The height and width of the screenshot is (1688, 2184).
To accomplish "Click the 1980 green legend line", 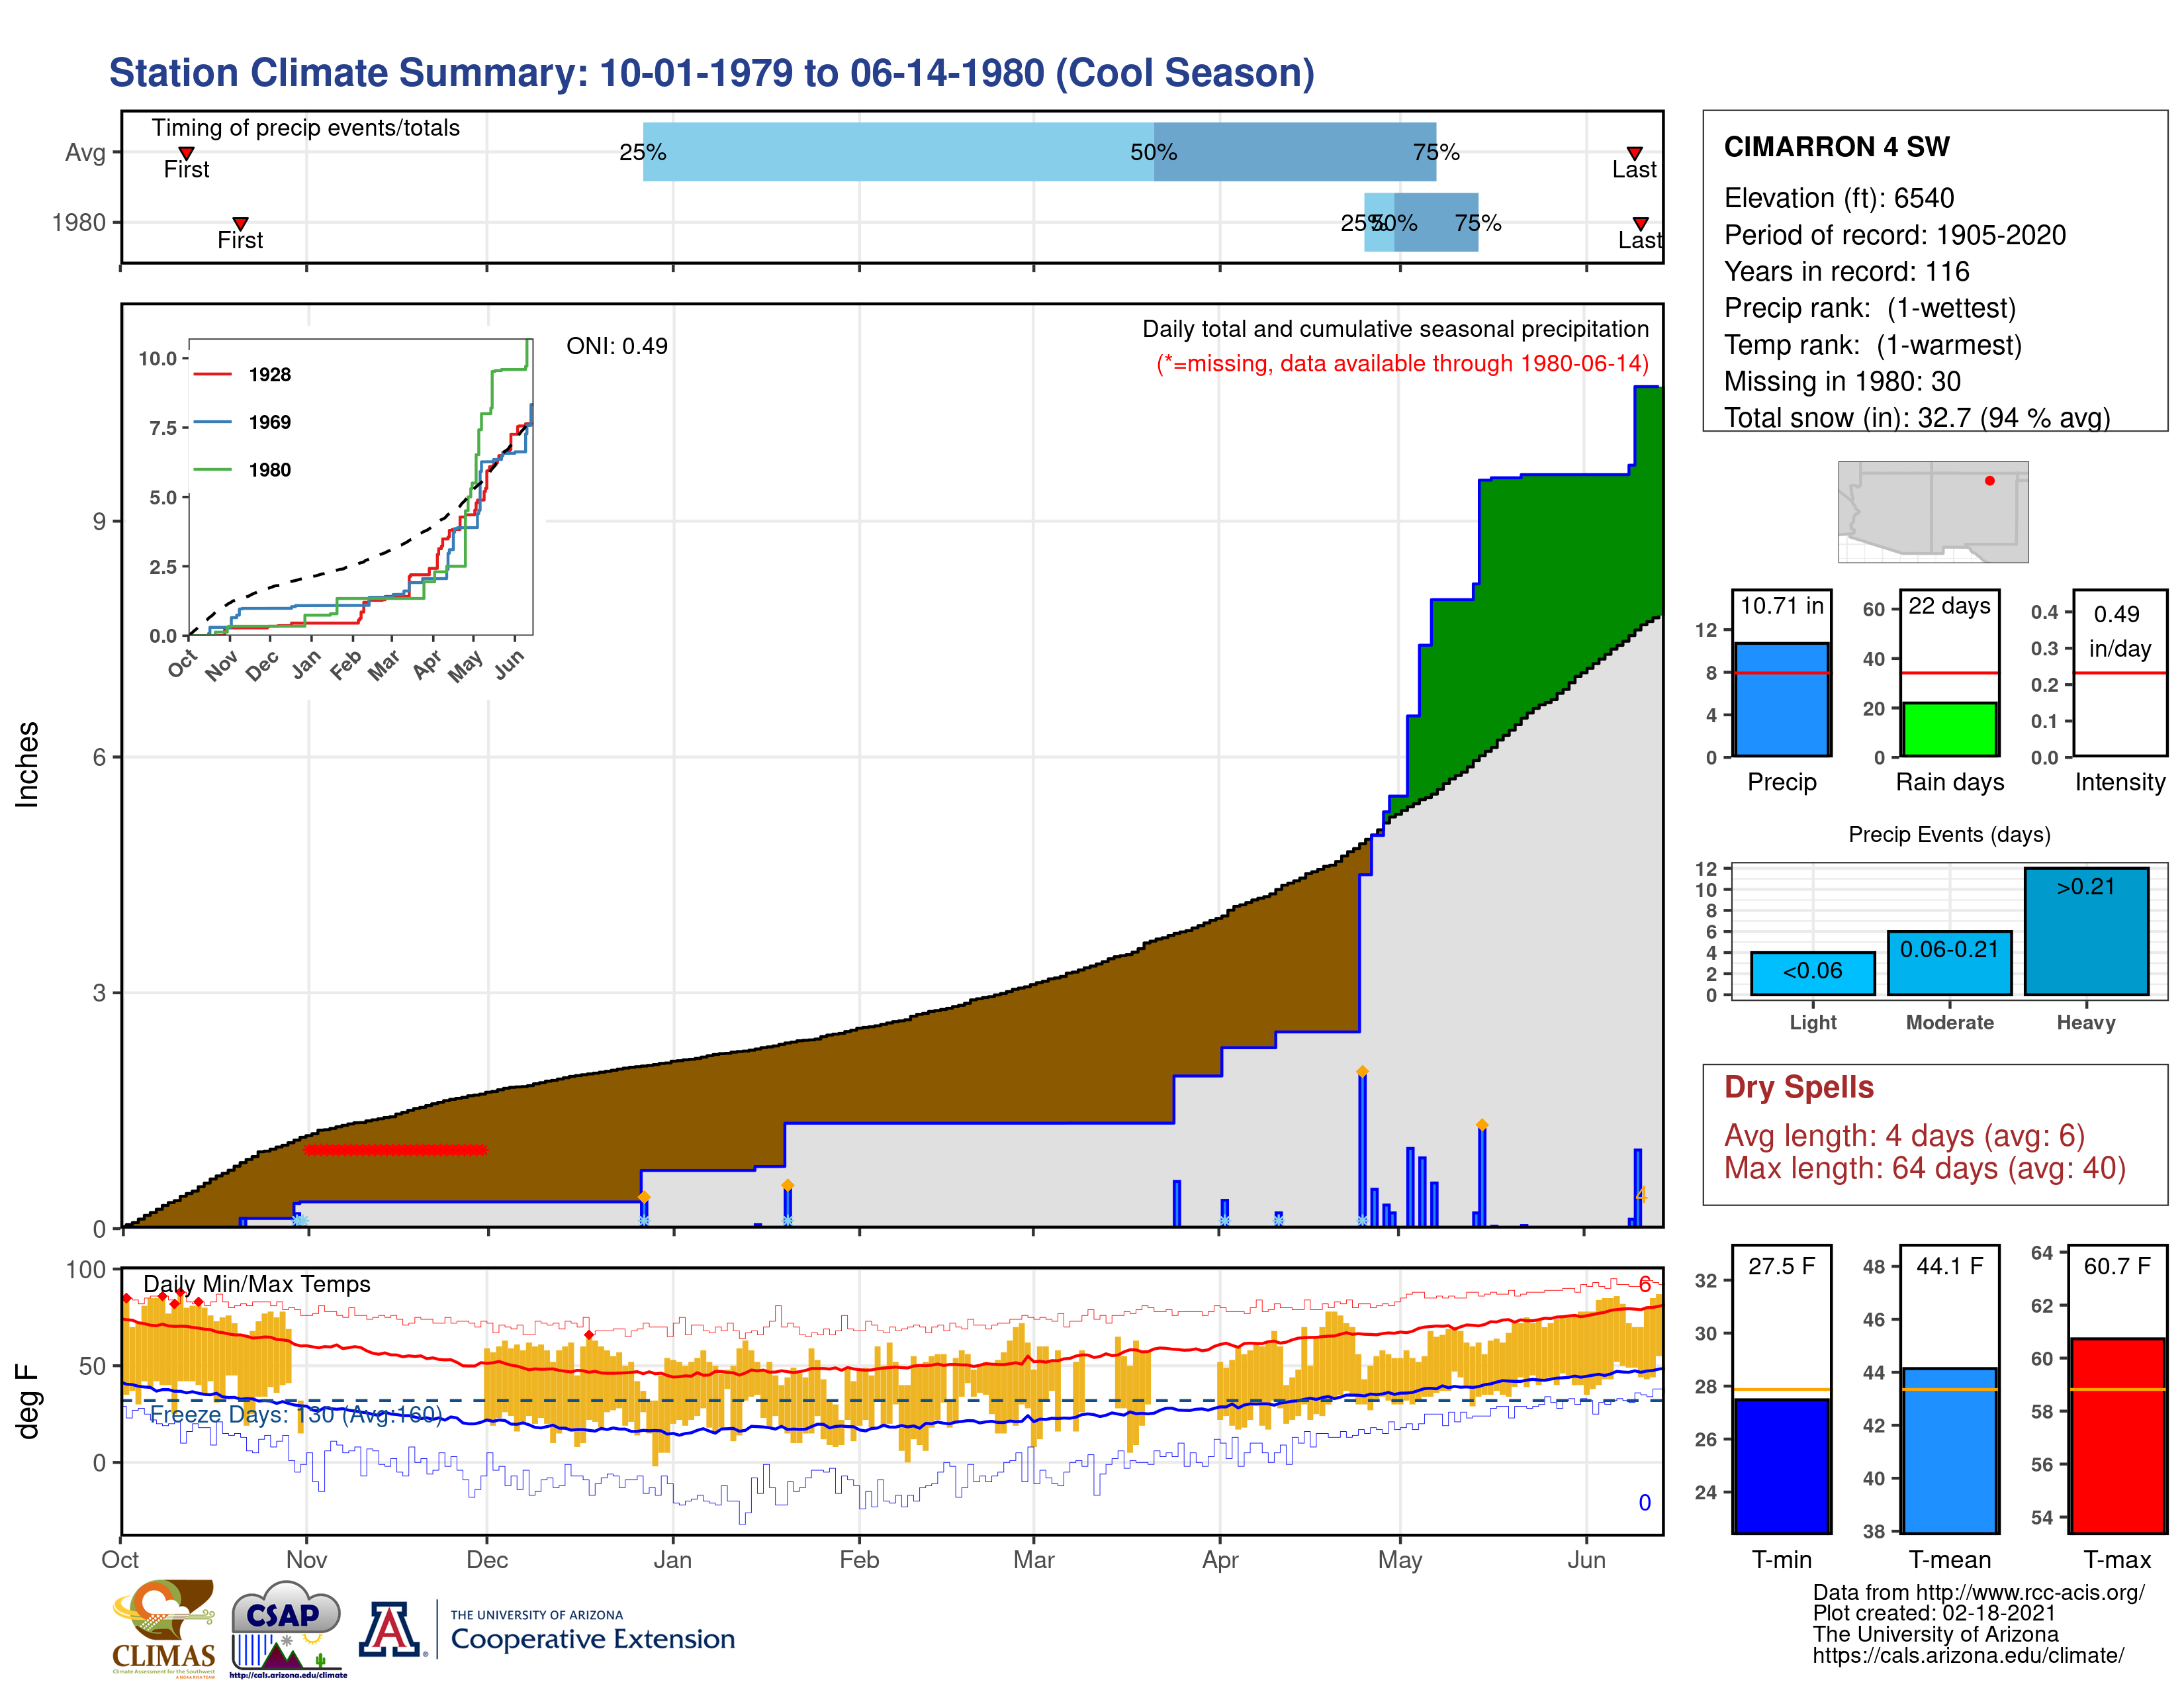I will pos(212,469).
